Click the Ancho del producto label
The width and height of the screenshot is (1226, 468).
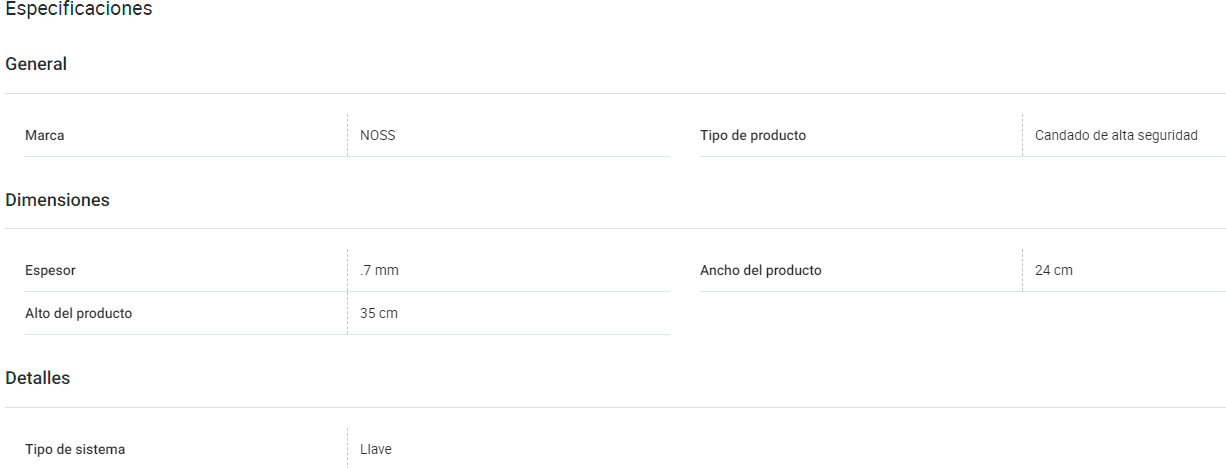[761, 270]
